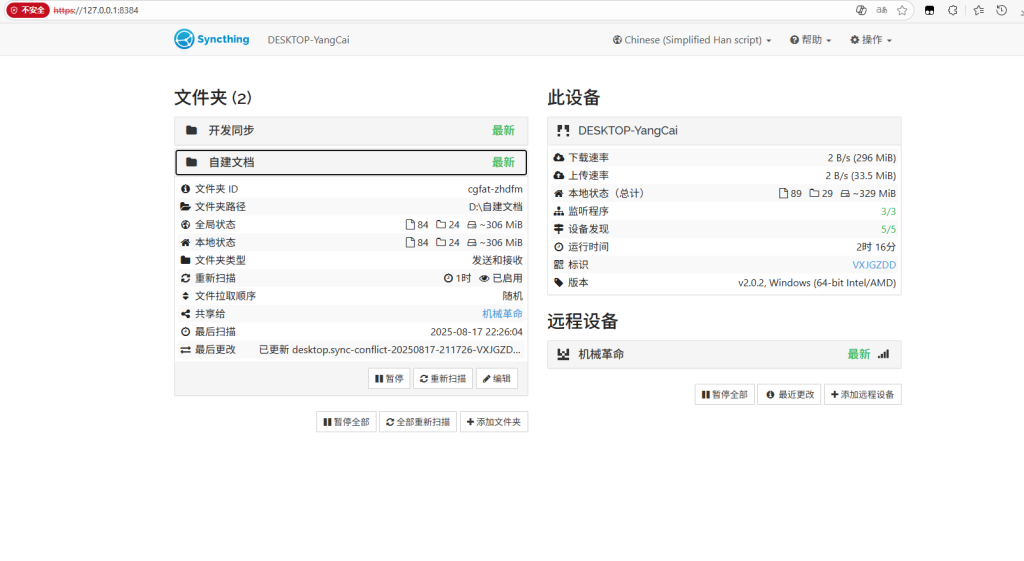Click the Syncthing logo

coord(212,39)
